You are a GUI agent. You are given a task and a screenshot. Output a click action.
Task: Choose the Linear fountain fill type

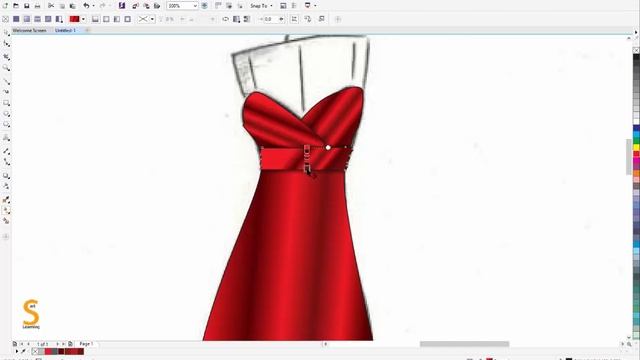pos(96,19)
